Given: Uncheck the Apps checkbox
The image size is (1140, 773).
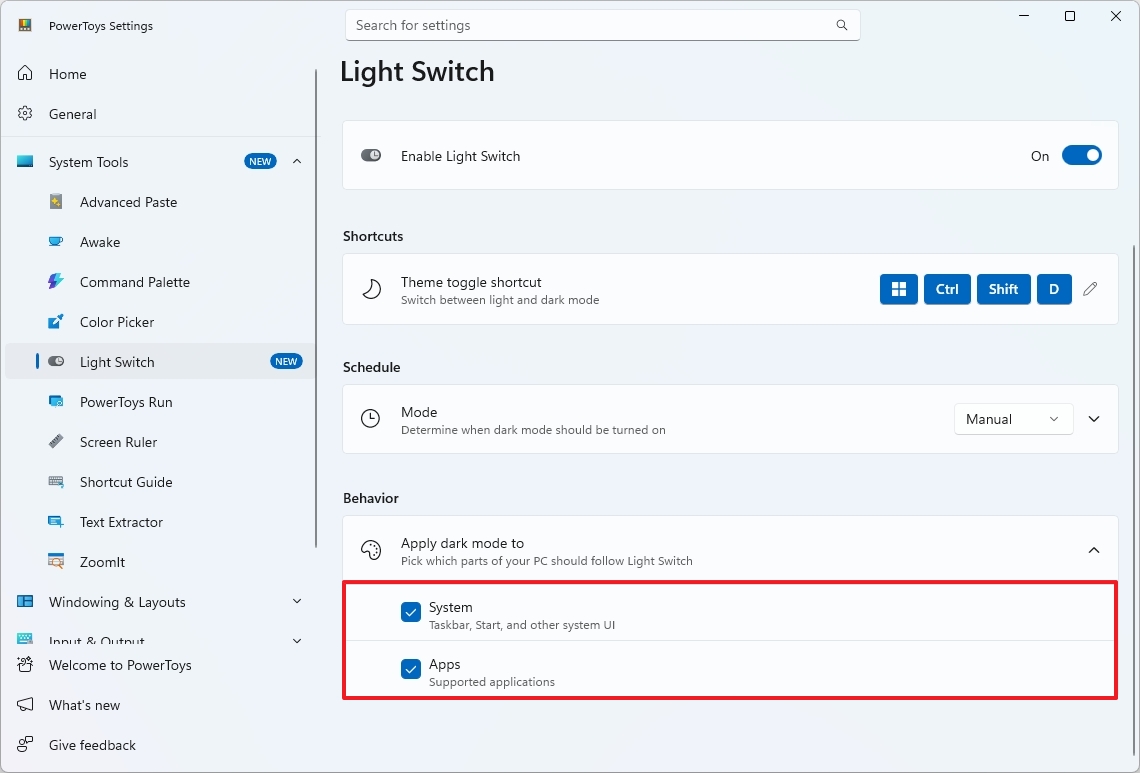Looking at the screenshot, I should point(410,668).
